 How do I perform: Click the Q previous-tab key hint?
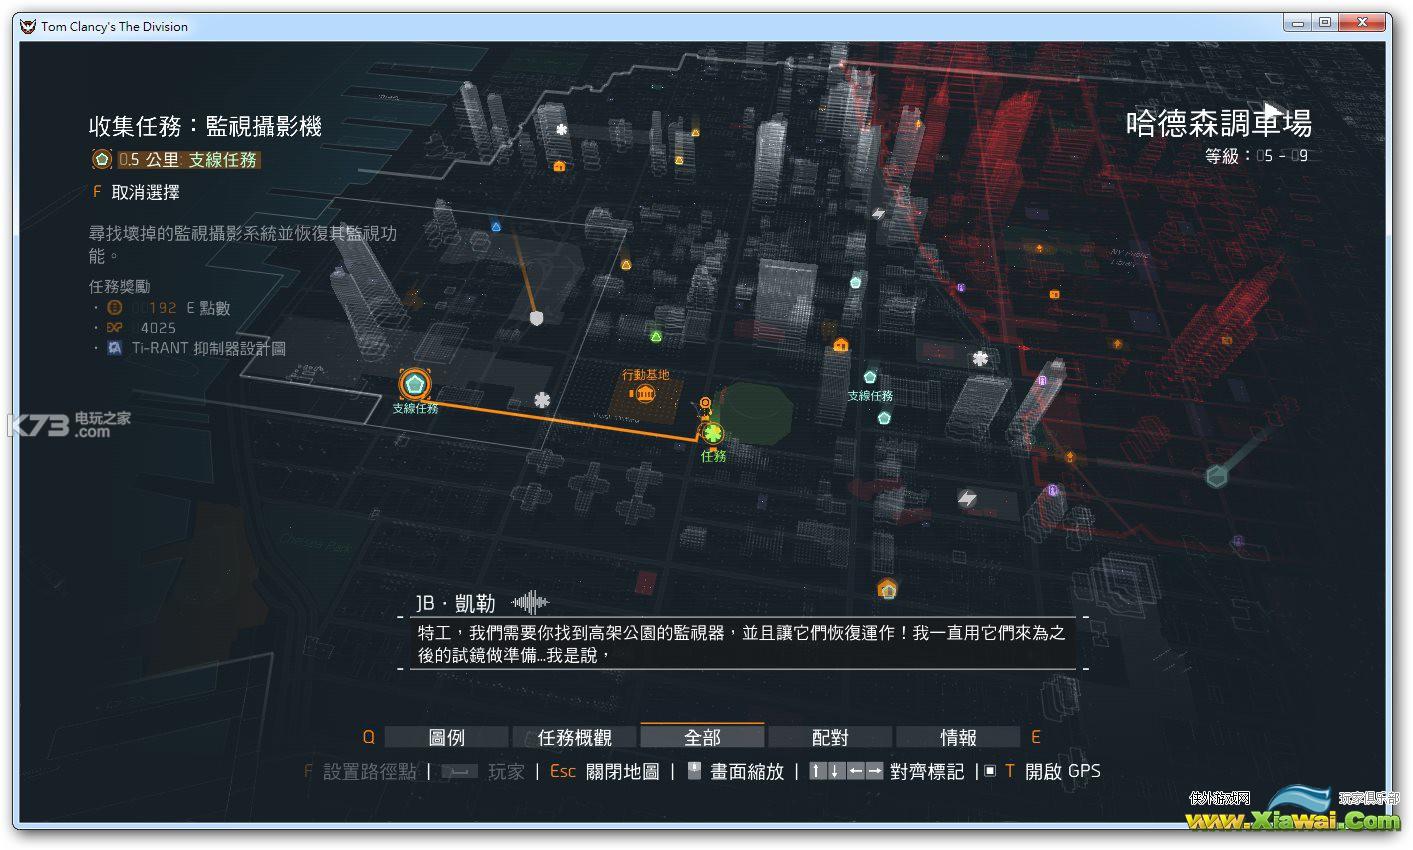[x=368, y=737]
